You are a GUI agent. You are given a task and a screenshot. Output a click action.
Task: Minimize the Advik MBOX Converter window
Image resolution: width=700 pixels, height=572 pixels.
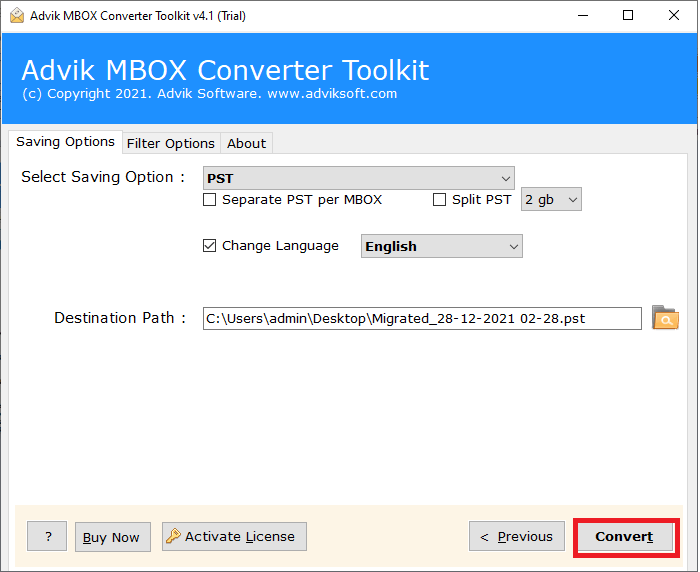click(583, 16)
